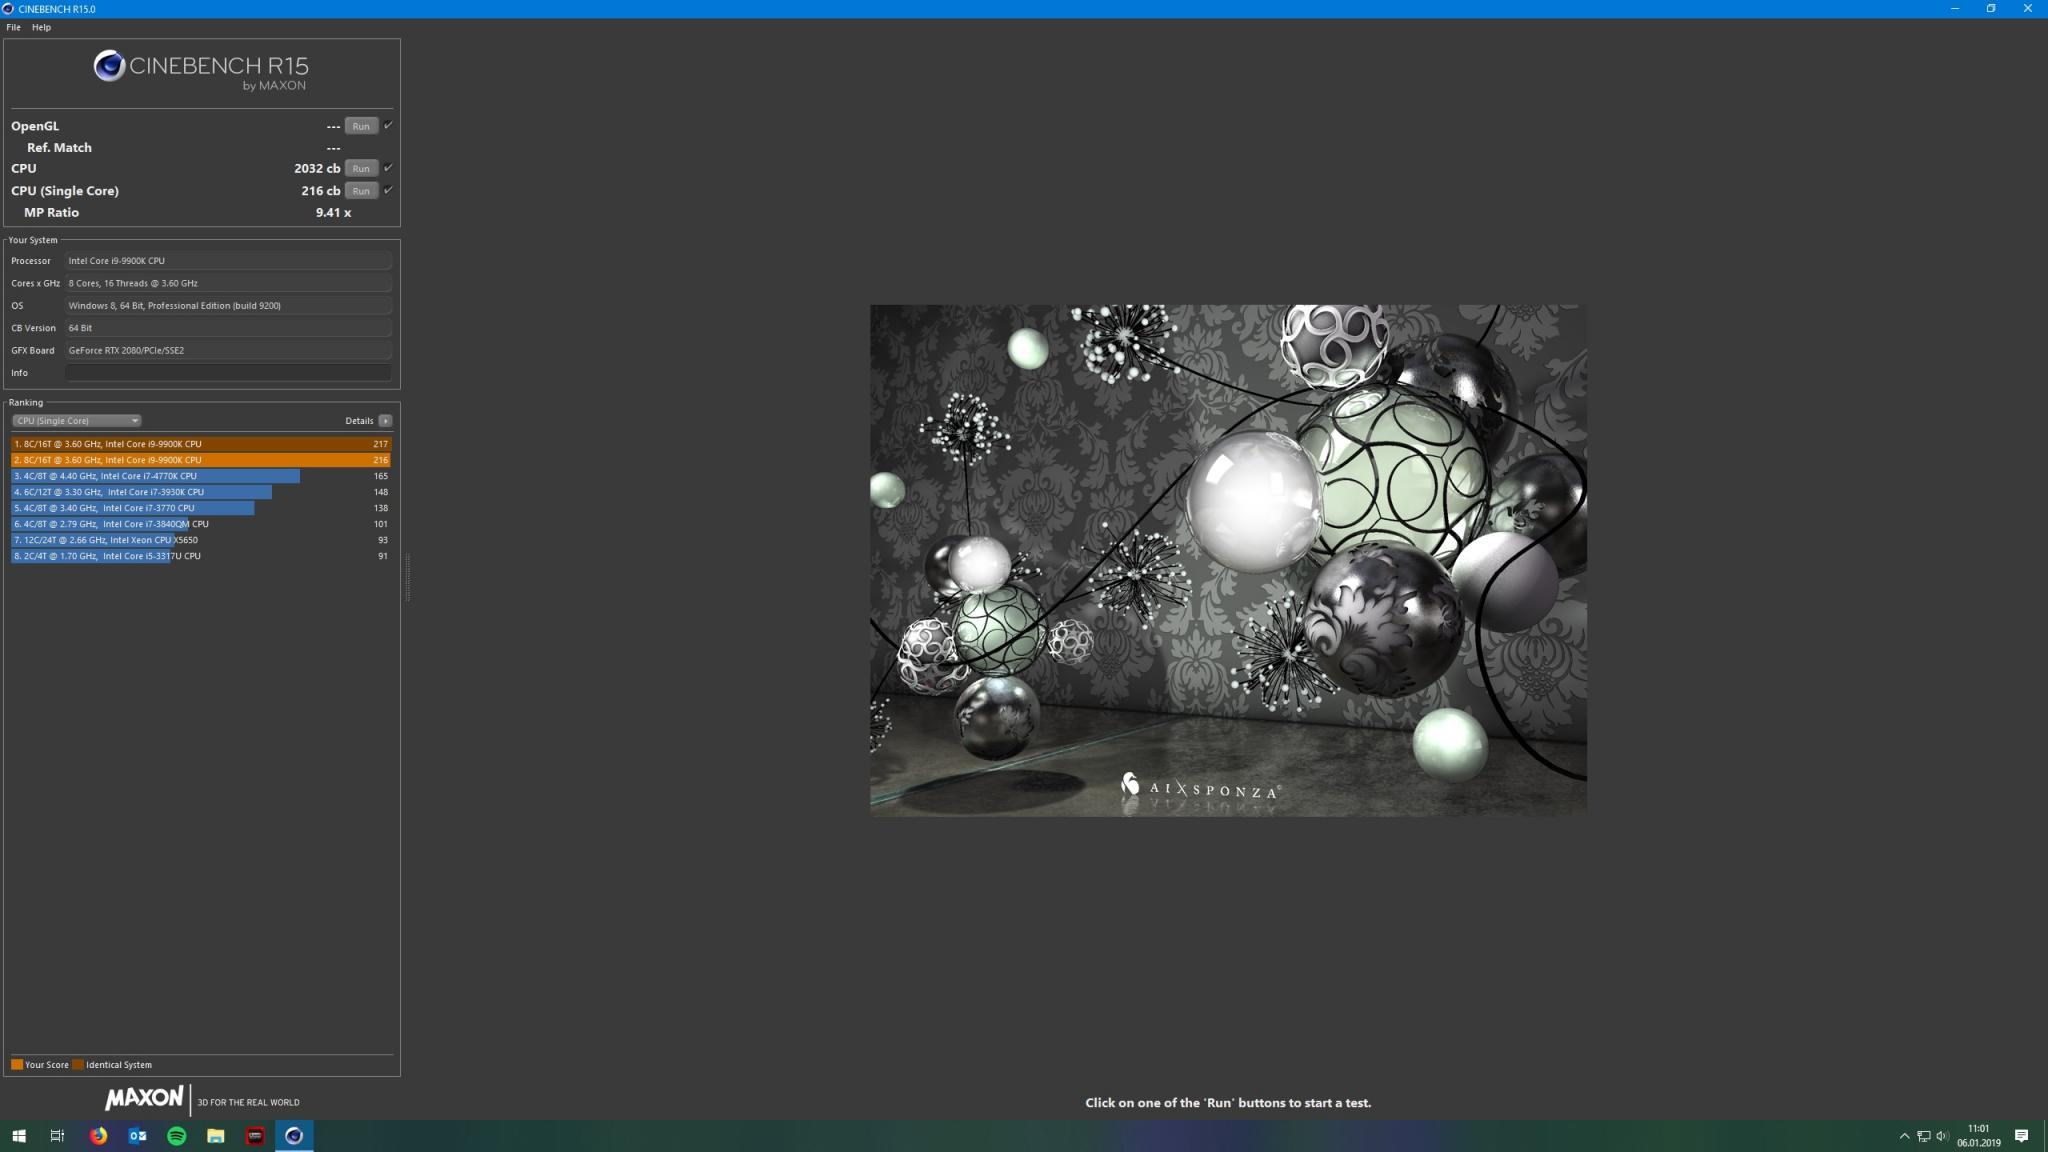This screenshot has height=1152, width=2048.
Task: Click the Info input field
Action: 228,373
